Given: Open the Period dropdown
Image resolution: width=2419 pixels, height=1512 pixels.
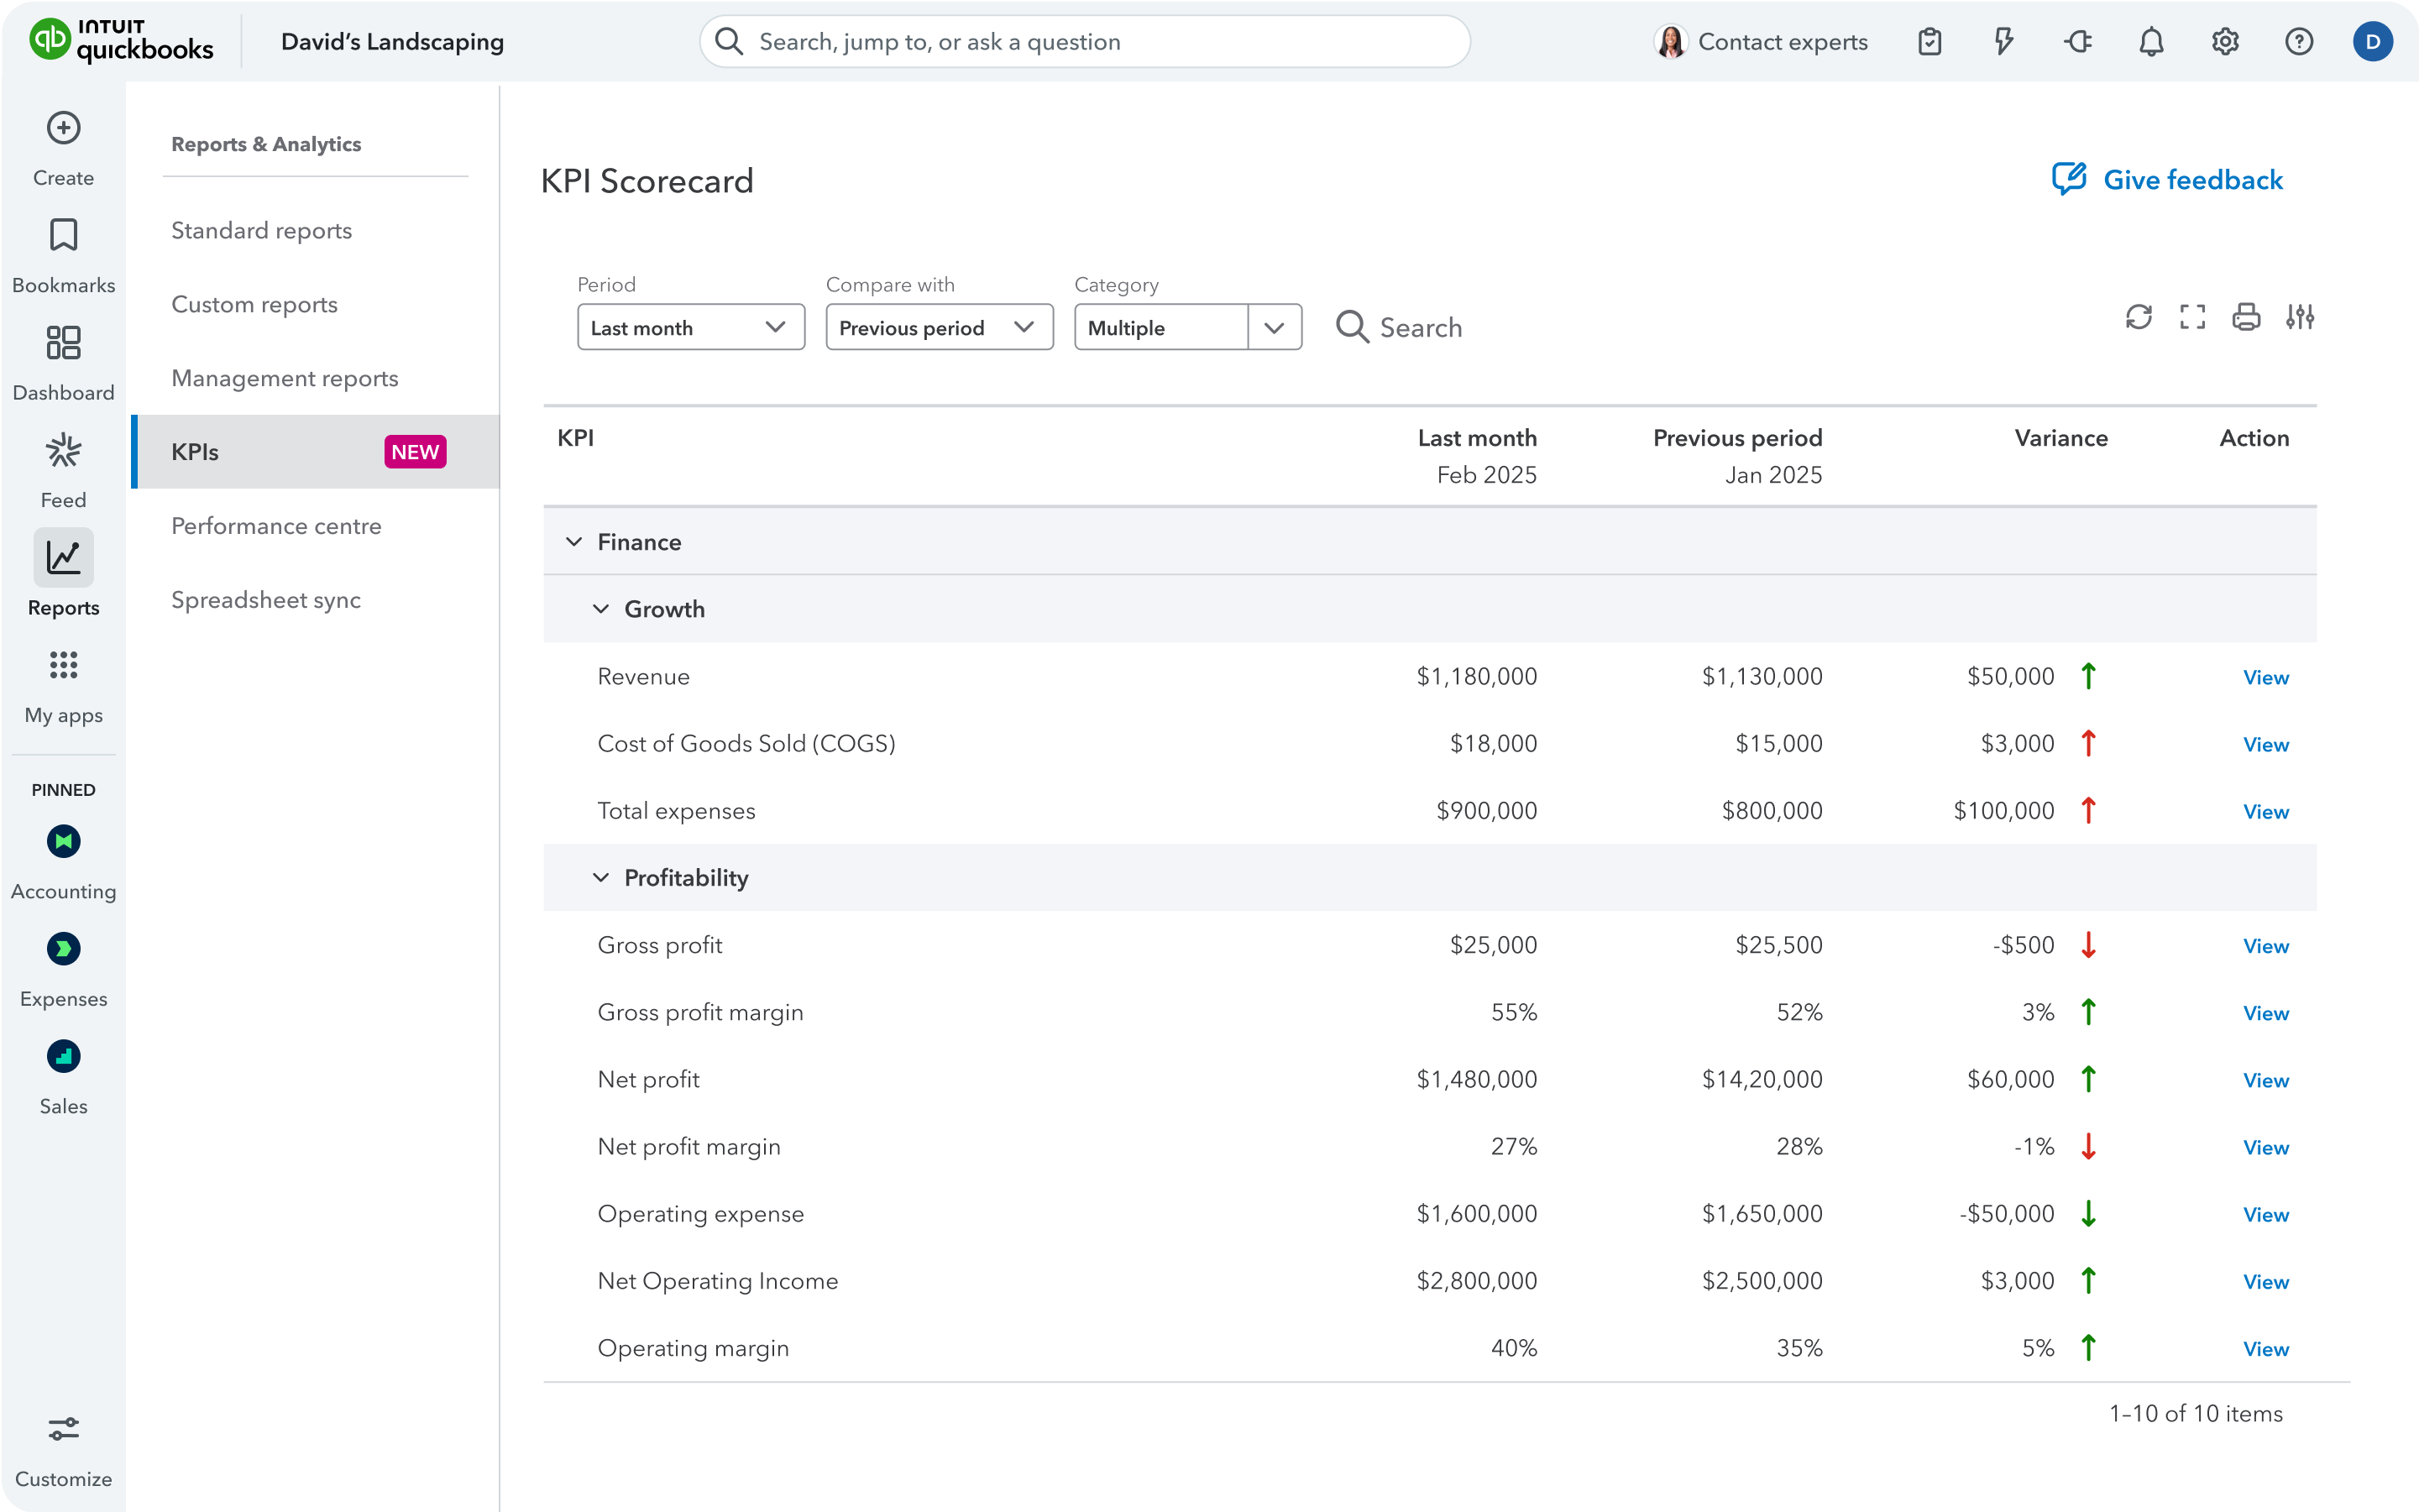Looking at the screenshot, I should click(690, 327).
